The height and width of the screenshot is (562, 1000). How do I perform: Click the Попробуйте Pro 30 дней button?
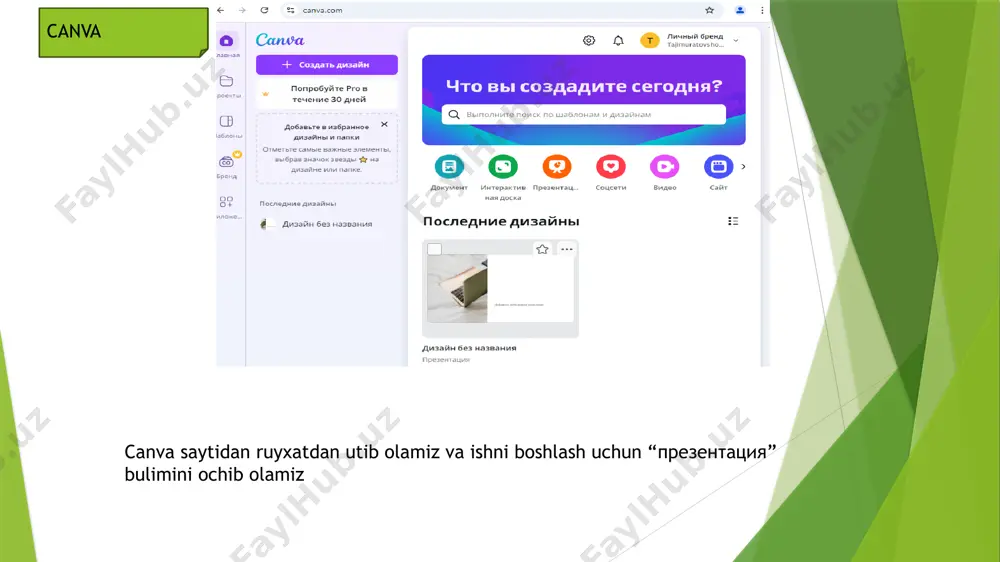point(327,94)
